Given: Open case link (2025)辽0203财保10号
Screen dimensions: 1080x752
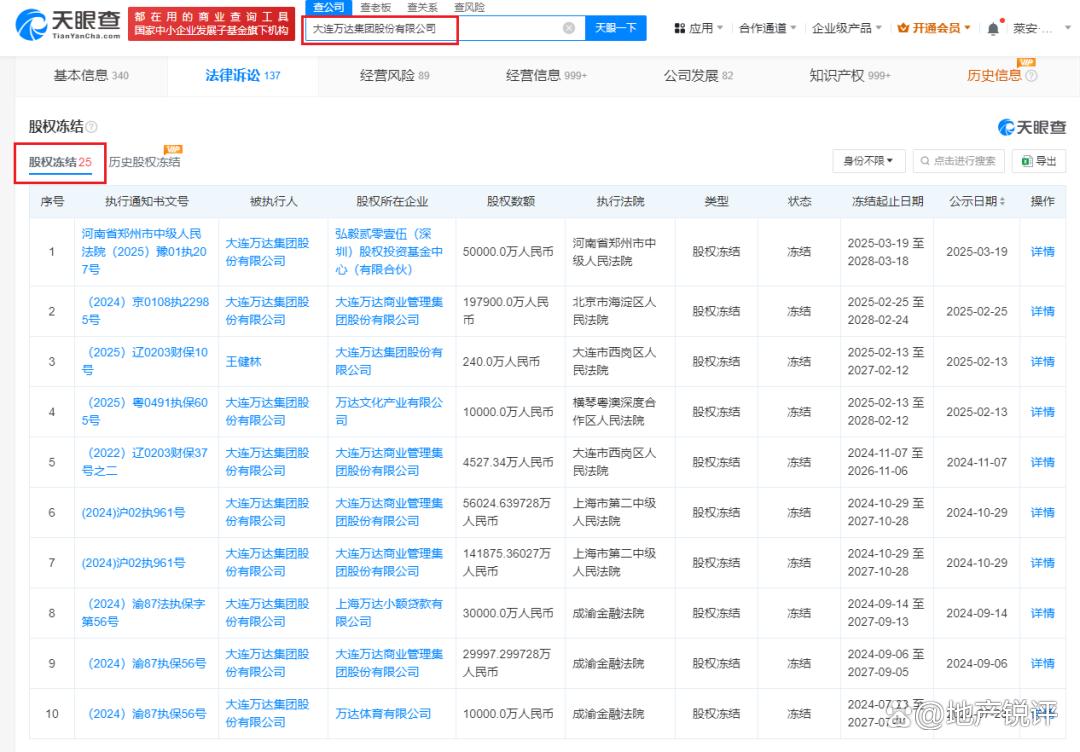Looking at the screenshot, I should click(145, 362).
